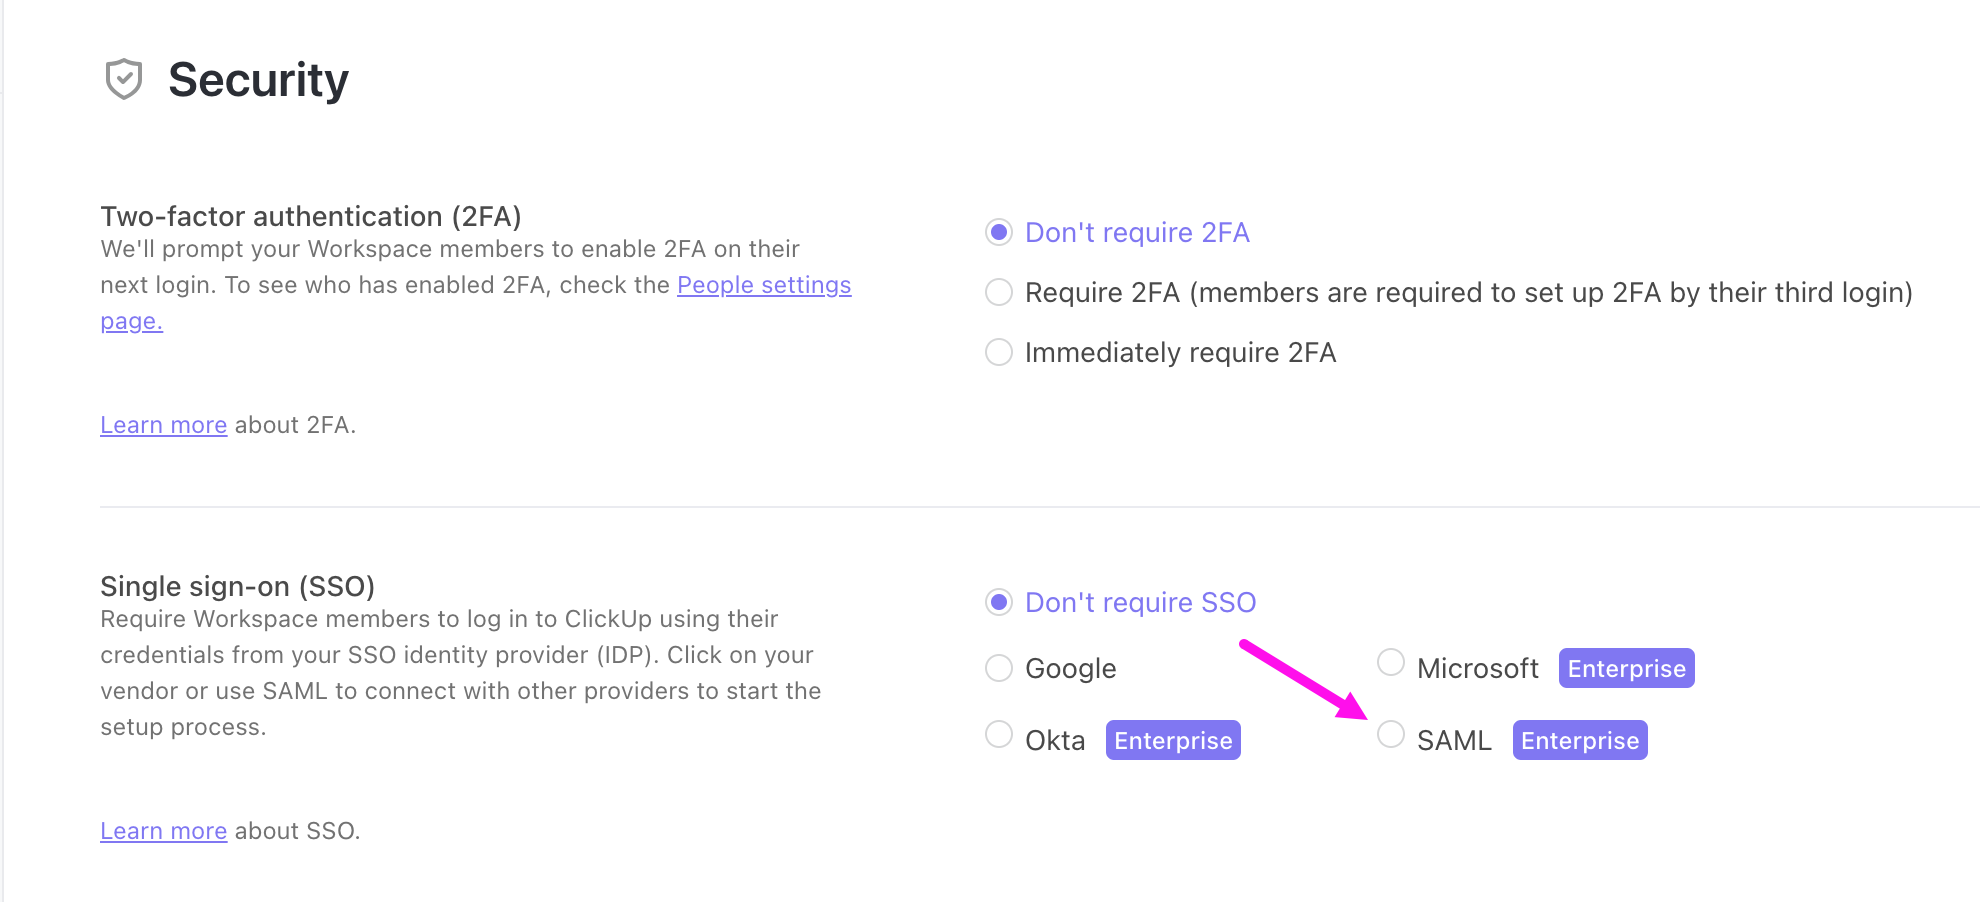
Task: Select Don't require SSO radio button
Action: click(x=999, y=603)
